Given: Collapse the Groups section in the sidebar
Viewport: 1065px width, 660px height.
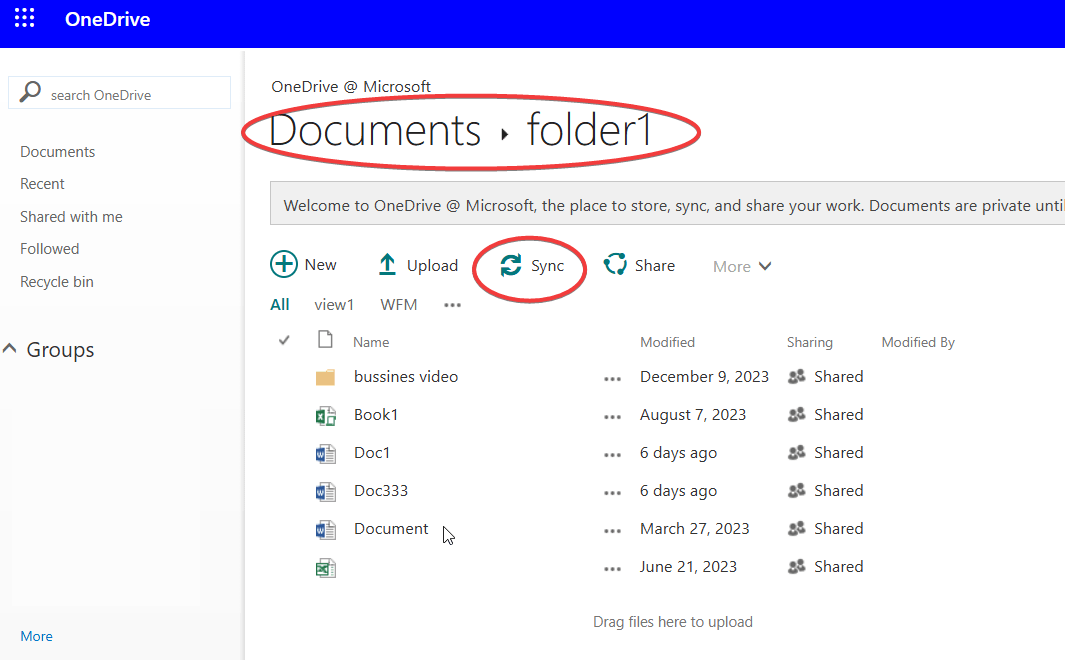Looking at the screenshot, I should point(10,348).
